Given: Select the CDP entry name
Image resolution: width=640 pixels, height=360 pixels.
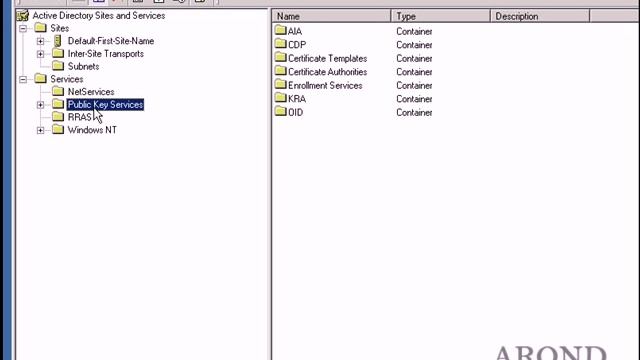Looking at the screenshot, I should click(297, 45).
